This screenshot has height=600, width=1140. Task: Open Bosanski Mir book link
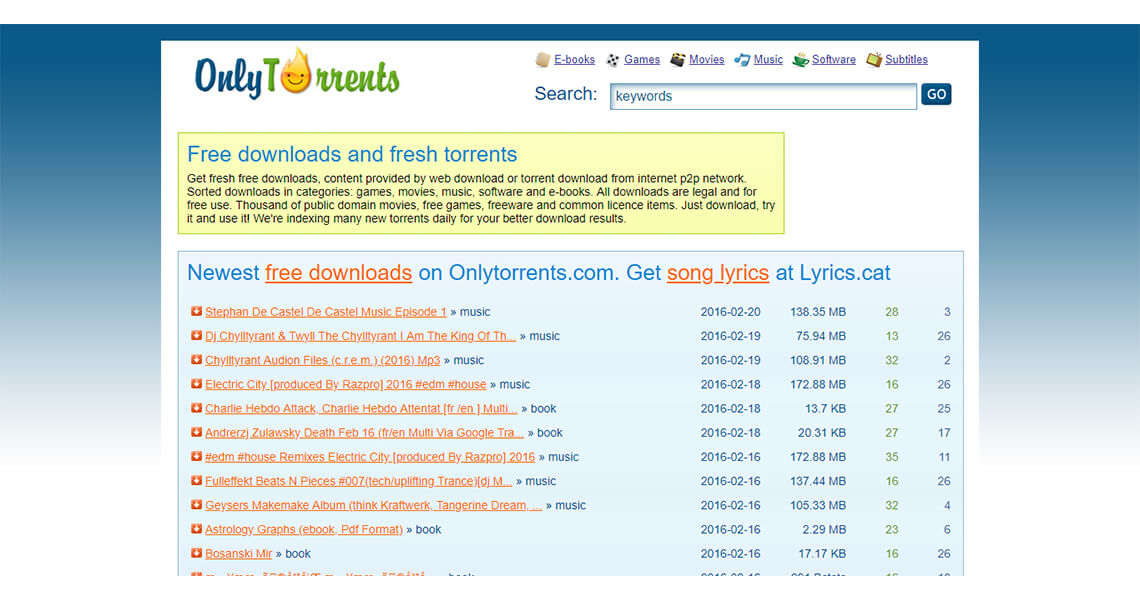pyautogui.click(x=238, y=553)
